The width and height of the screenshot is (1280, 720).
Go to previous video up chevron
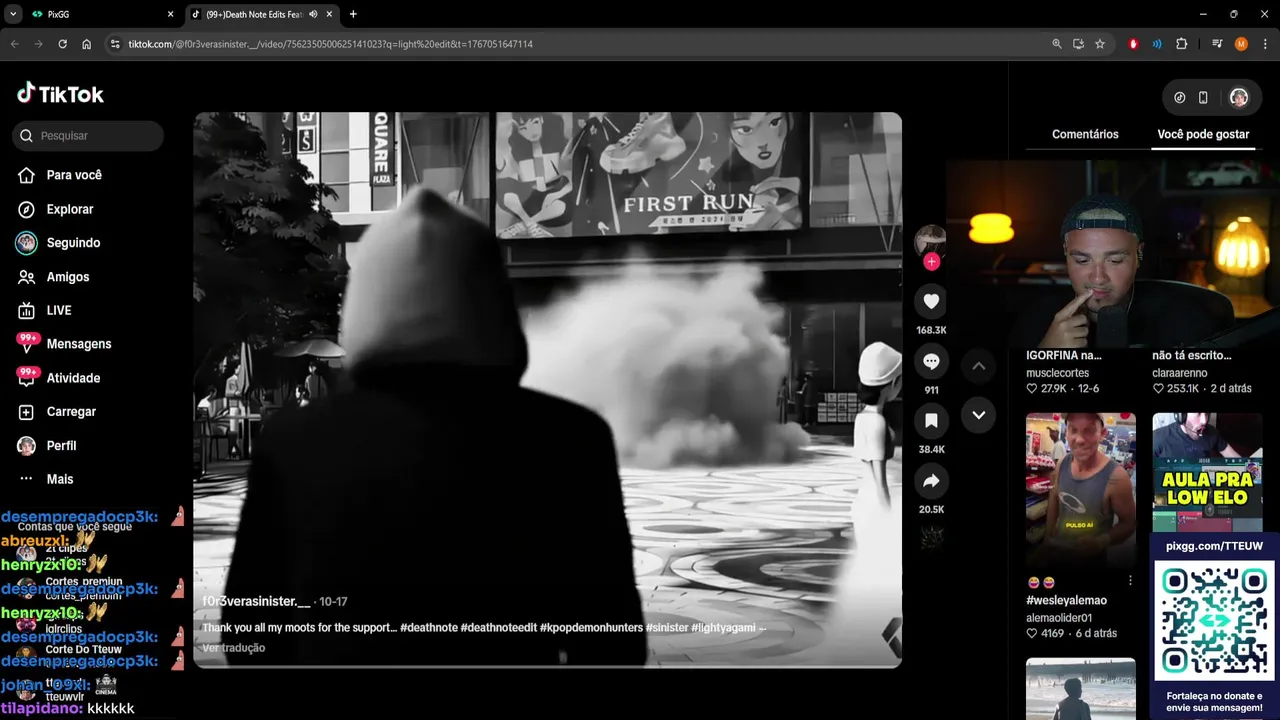(978, 366)
